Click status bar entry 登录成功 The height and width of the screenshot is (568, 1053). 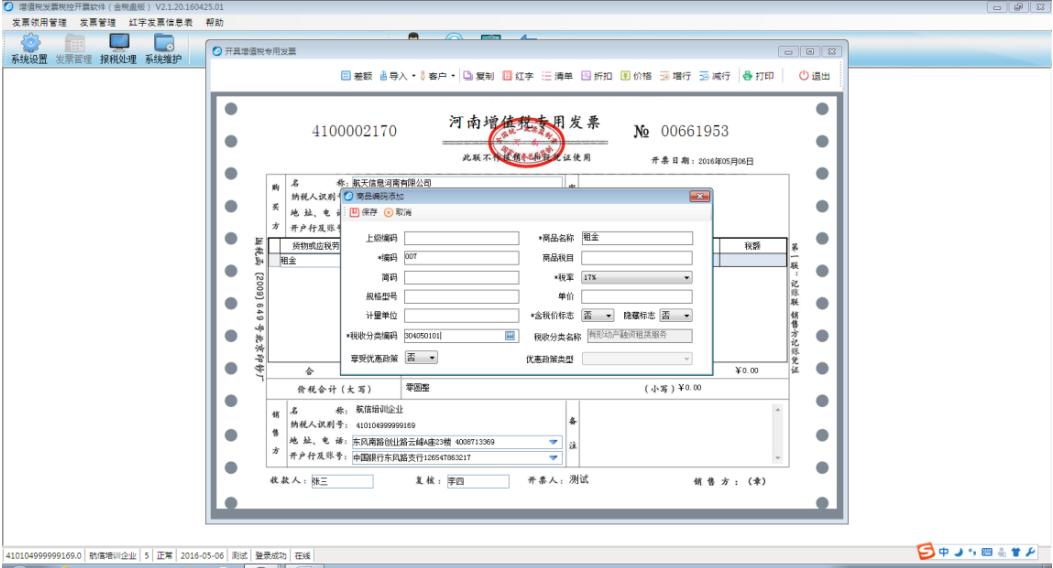pyautogui.click(x=271, y=556)
